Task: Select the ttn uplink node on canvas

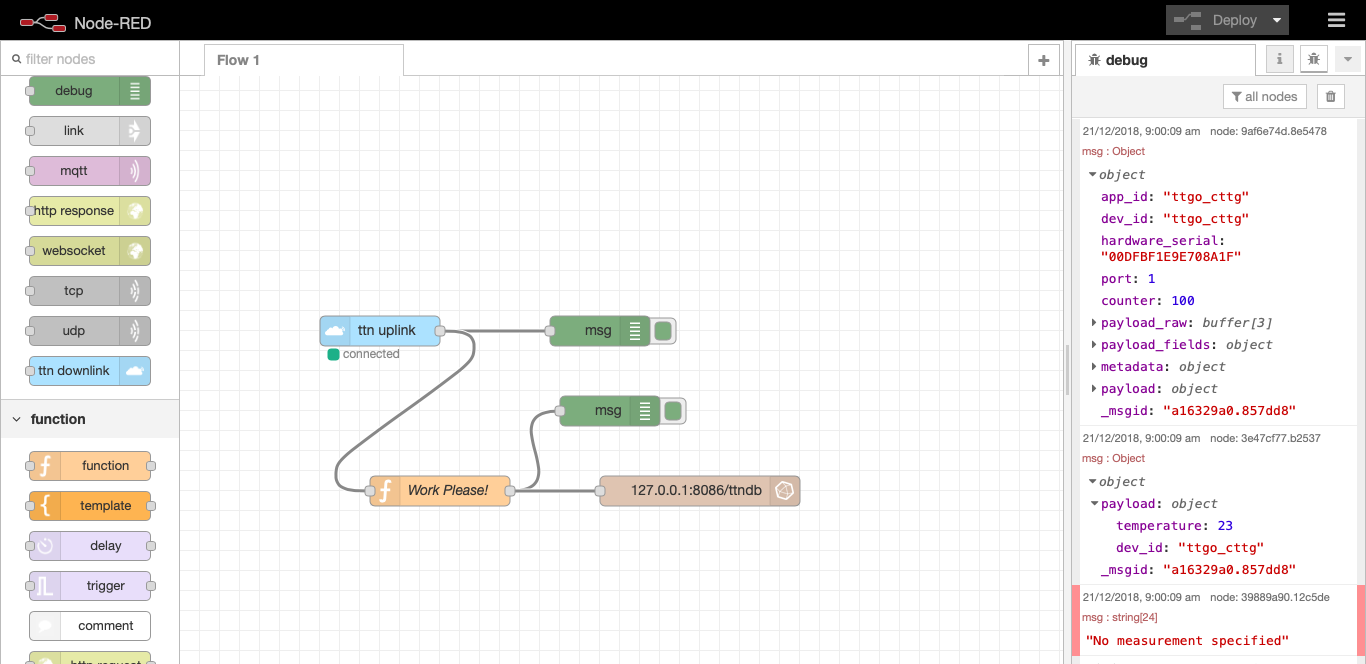Action: [x=380, y=331]
